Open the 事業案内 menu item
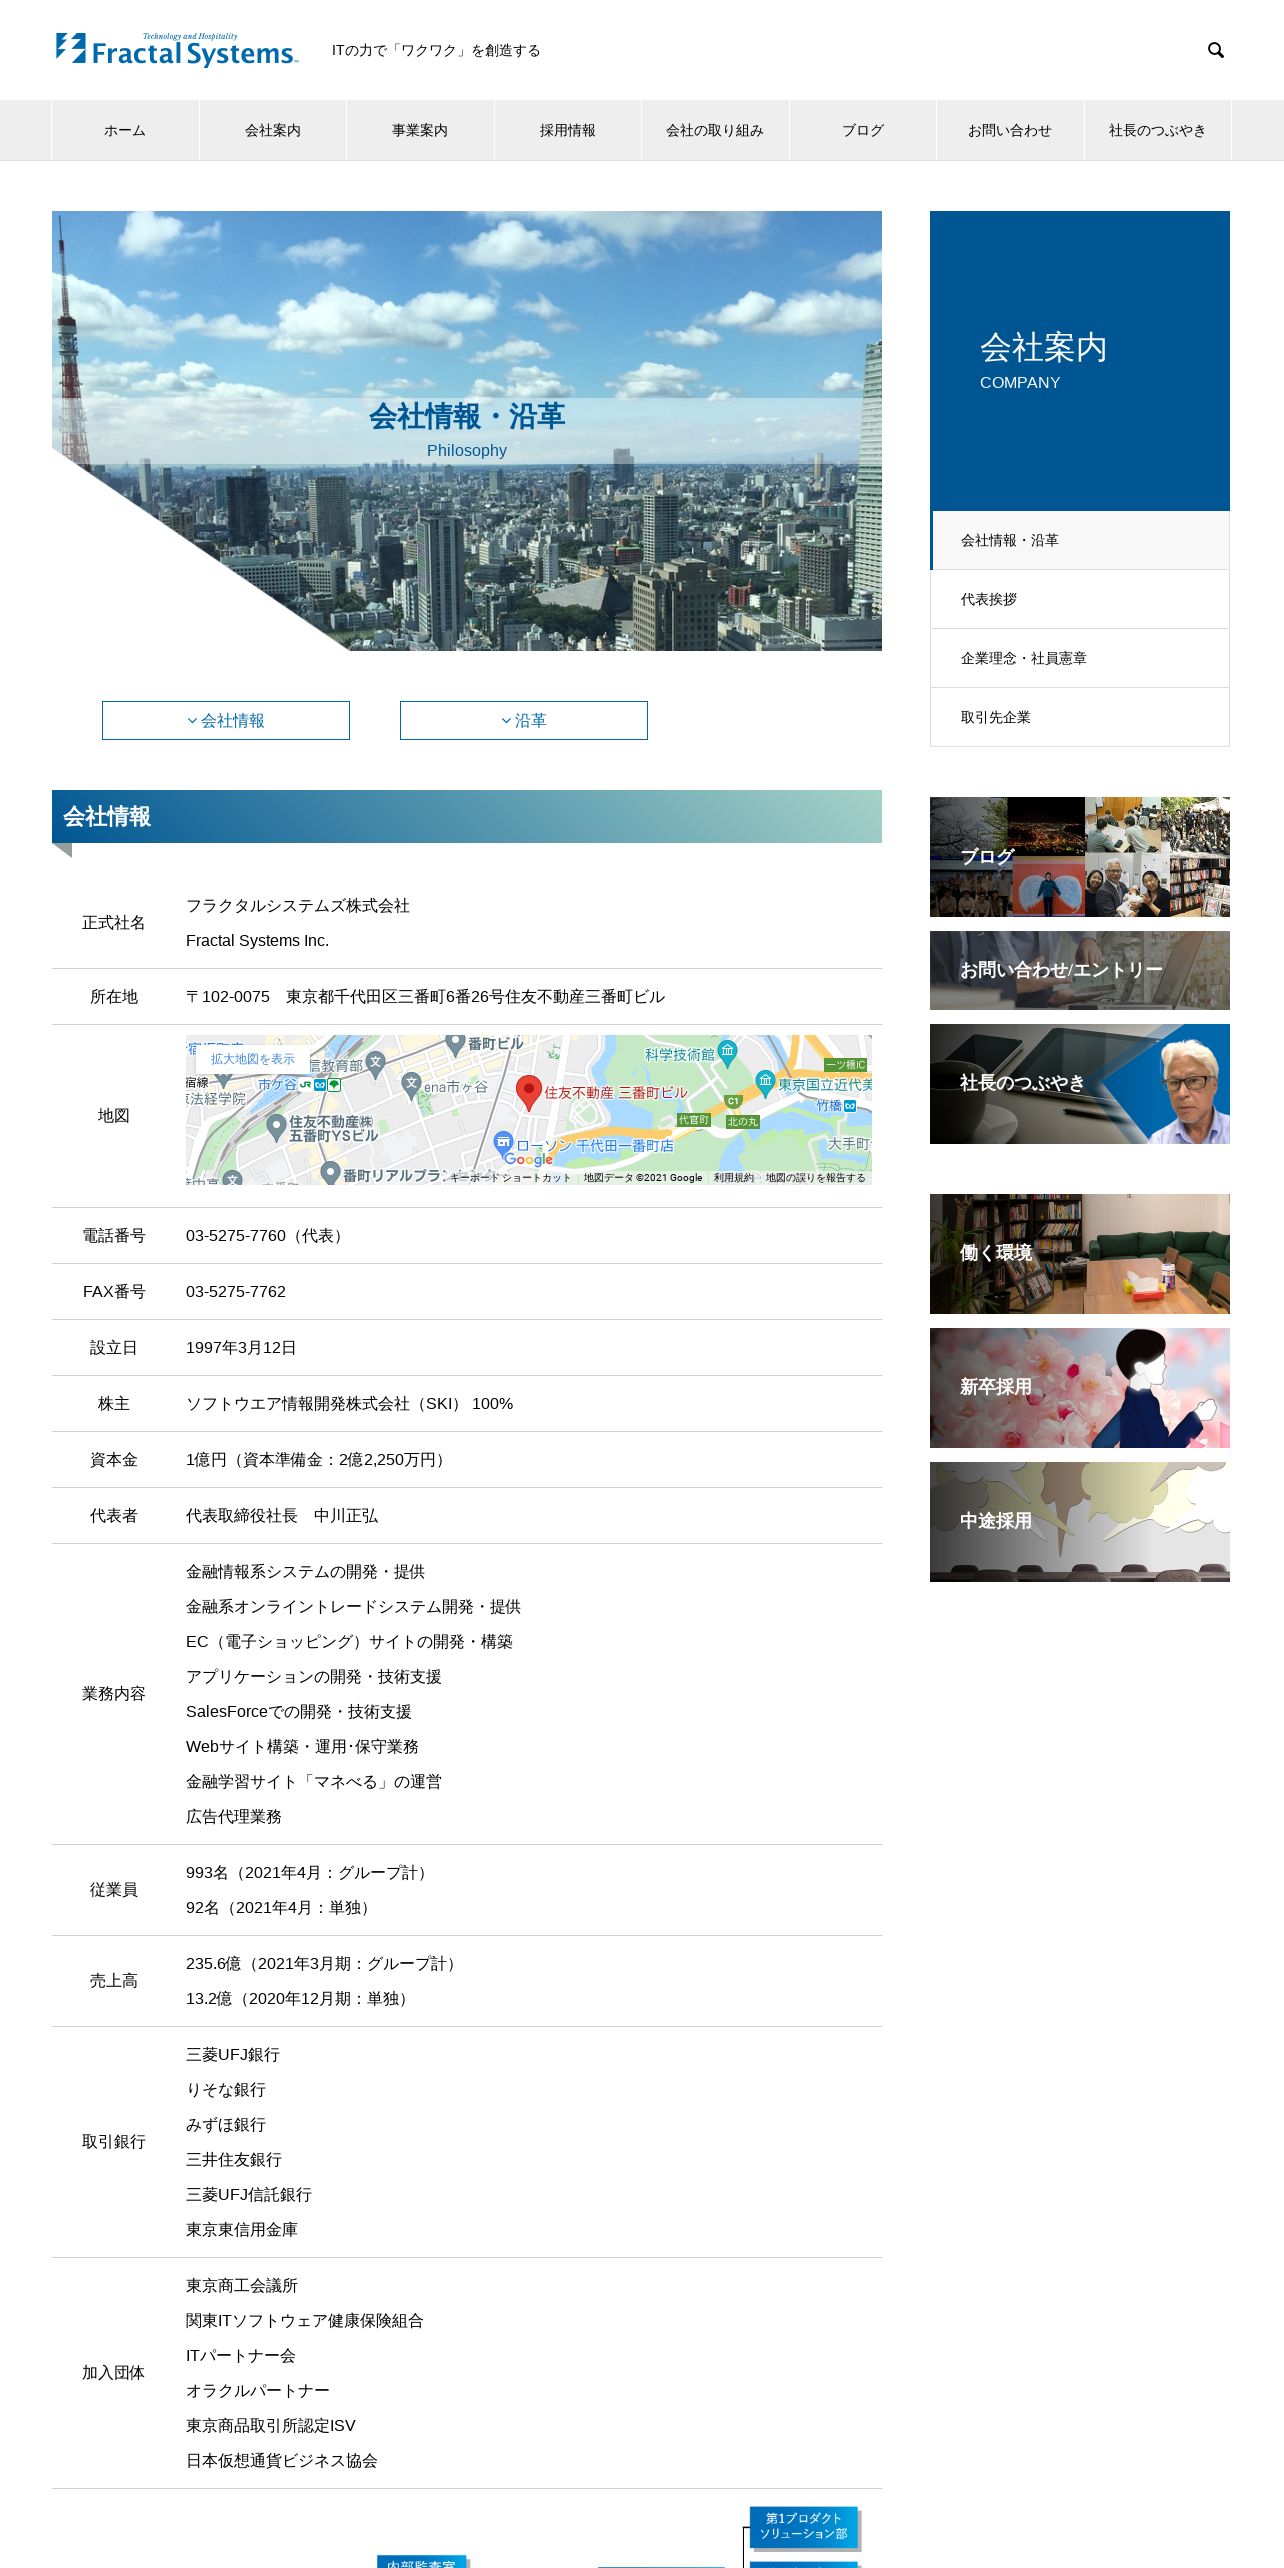This screenshot has height=2568, width=1284. pyautogui.click(x=420, y=130)
